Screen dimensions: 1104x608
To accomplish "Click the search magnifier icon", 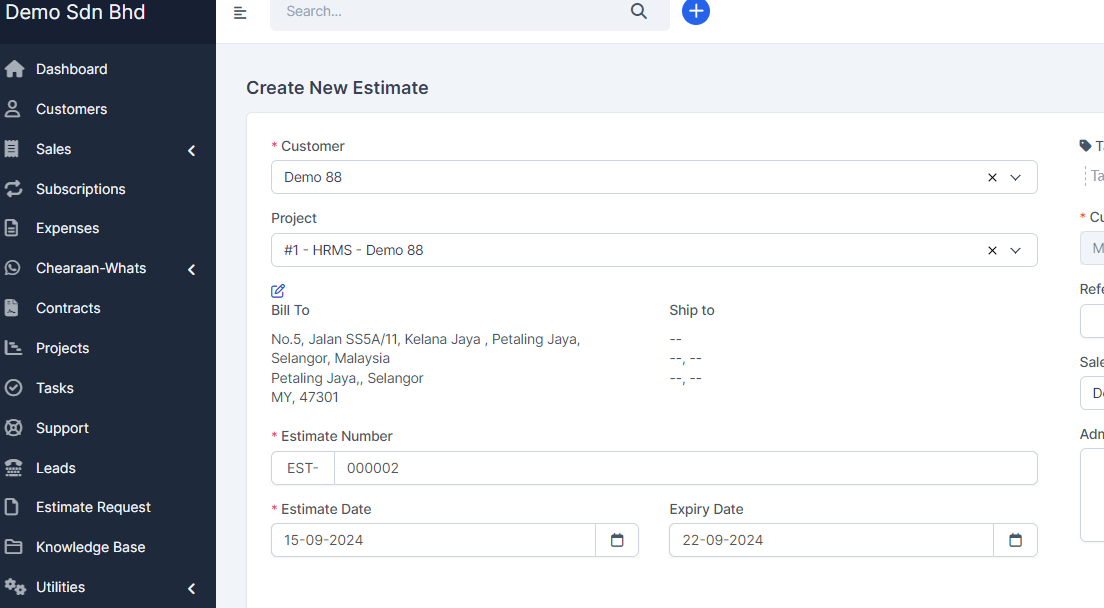I will (x=639, y=12).
